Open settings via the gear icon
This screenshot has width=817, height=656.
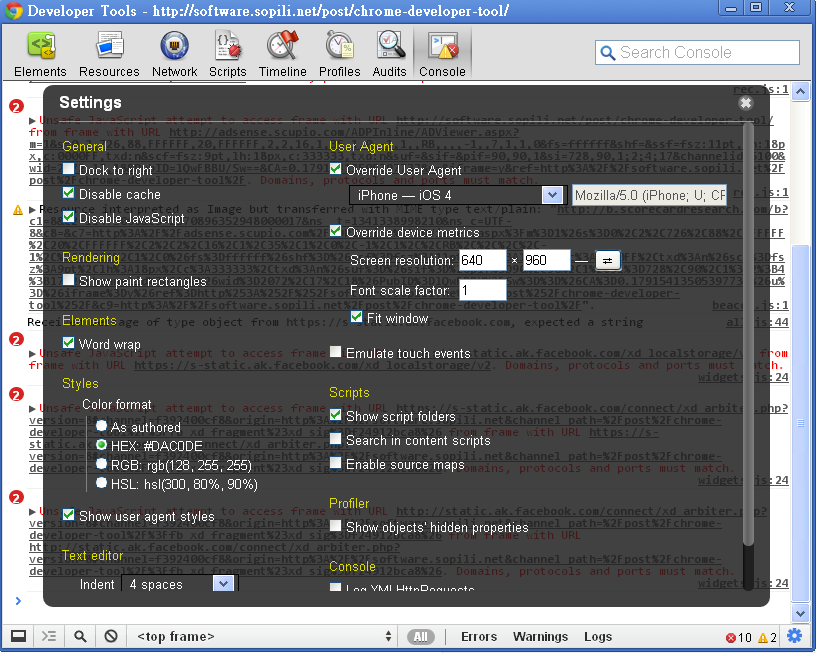point(795,636)
